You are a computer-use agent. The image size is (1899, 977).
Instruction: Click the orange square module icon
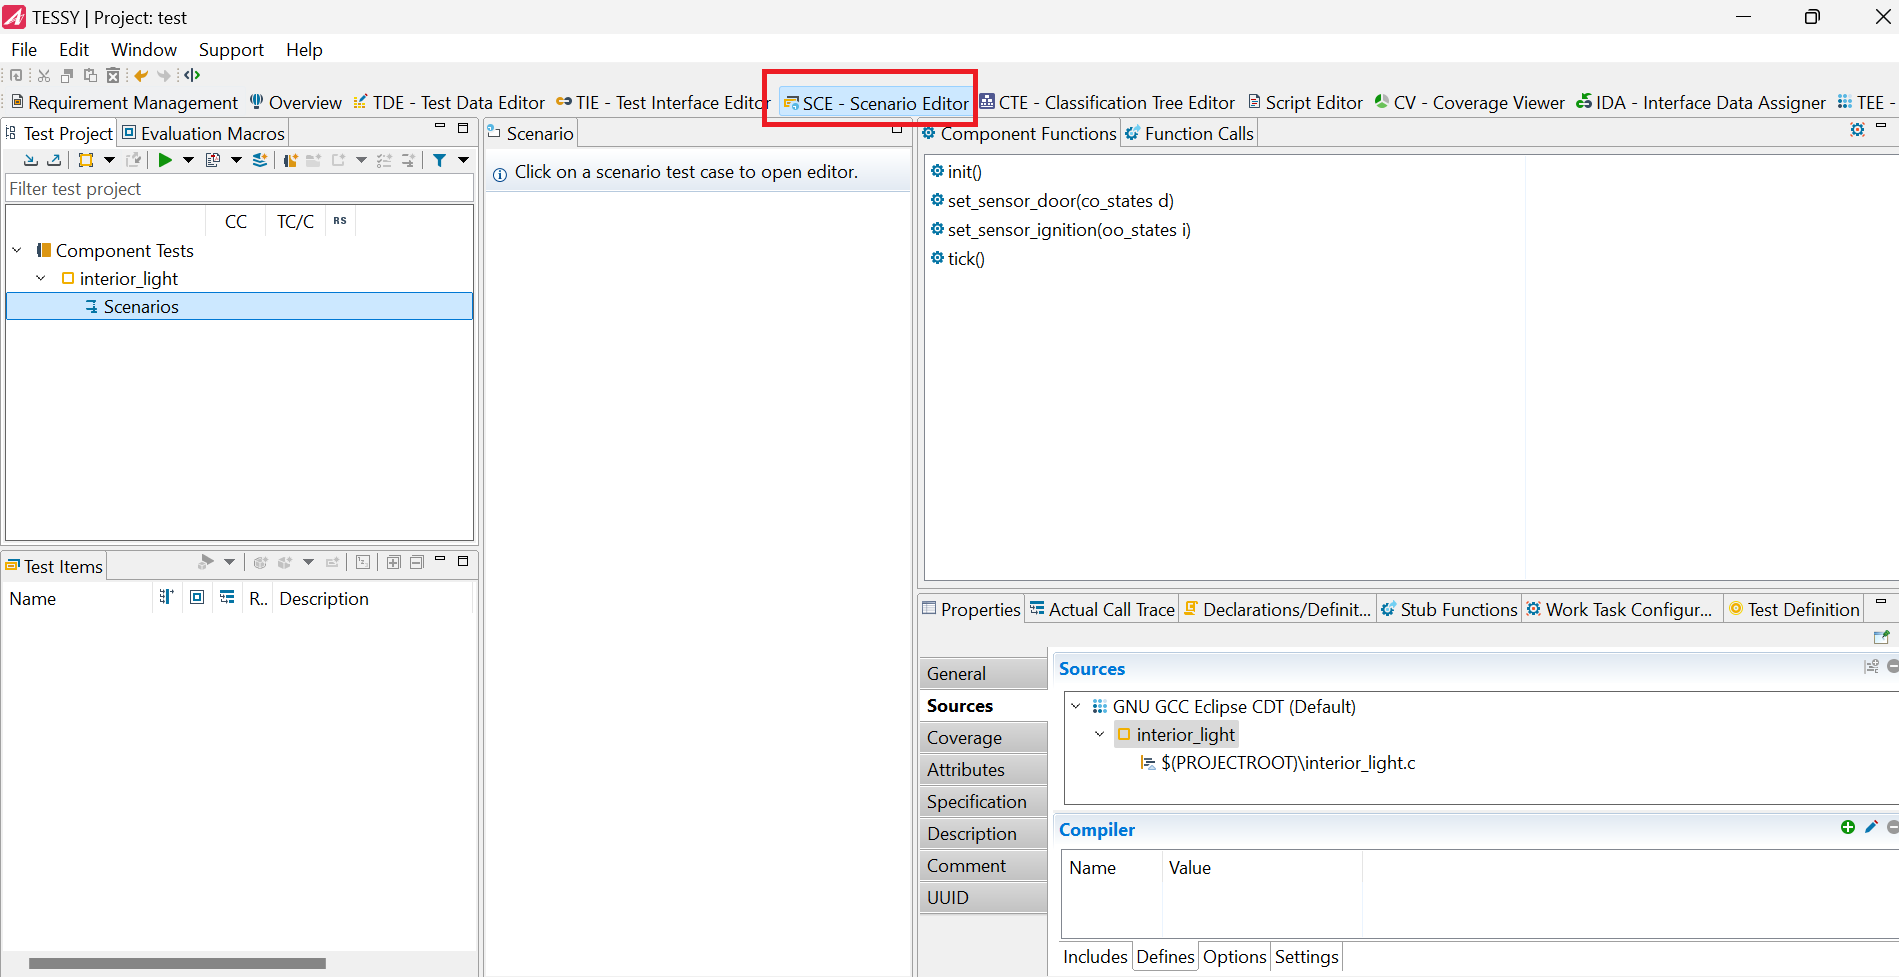coord(86,160)
